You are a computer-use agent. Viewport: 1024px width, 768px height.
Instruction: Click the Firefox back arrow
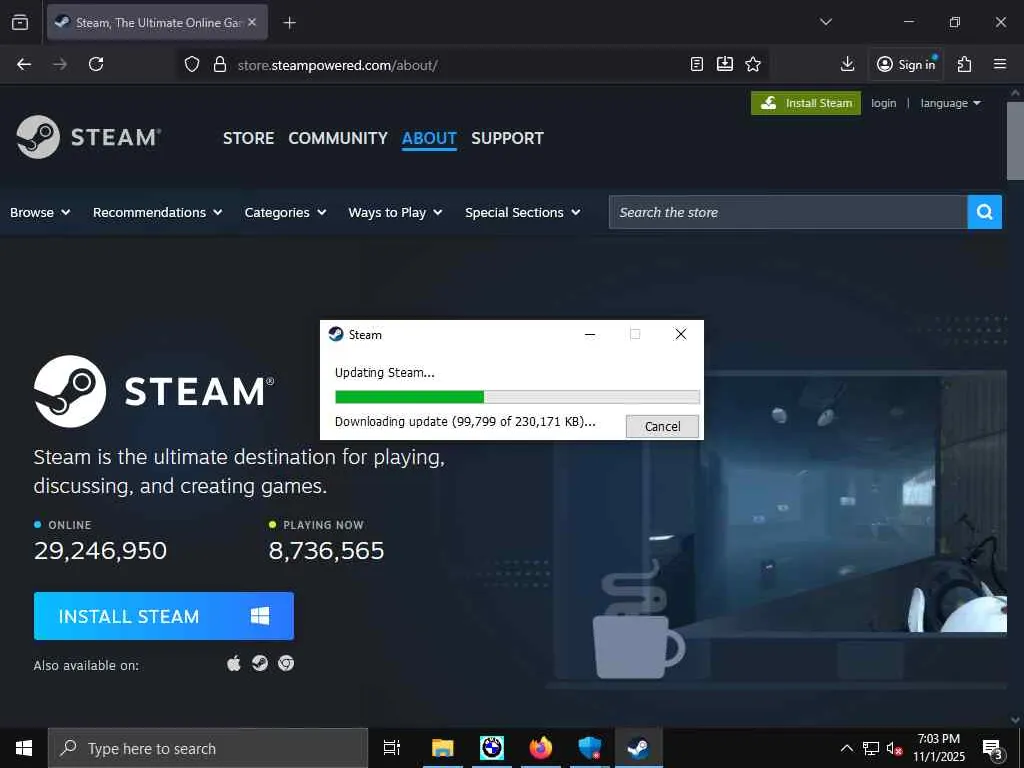[24, 64]
